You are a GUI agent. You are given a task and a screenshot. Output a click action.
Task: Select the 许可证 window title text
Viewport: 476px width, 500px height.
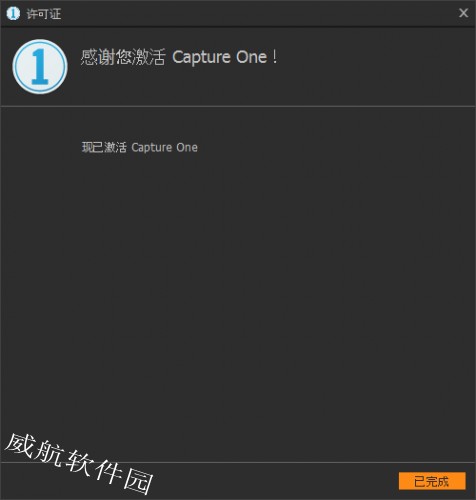pos(44,14)
